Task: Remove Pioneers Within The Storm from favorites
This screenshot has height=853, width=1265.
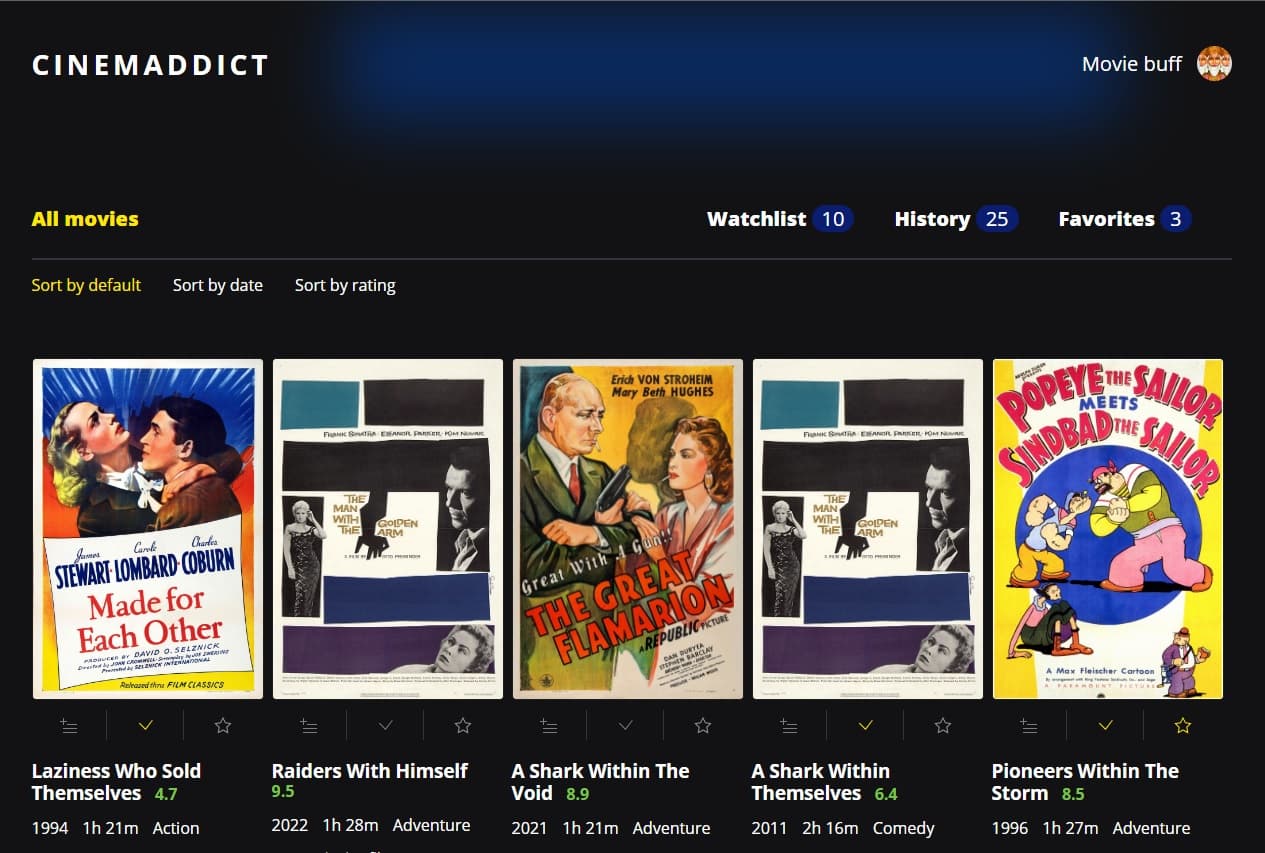Action: (1183, 726)
